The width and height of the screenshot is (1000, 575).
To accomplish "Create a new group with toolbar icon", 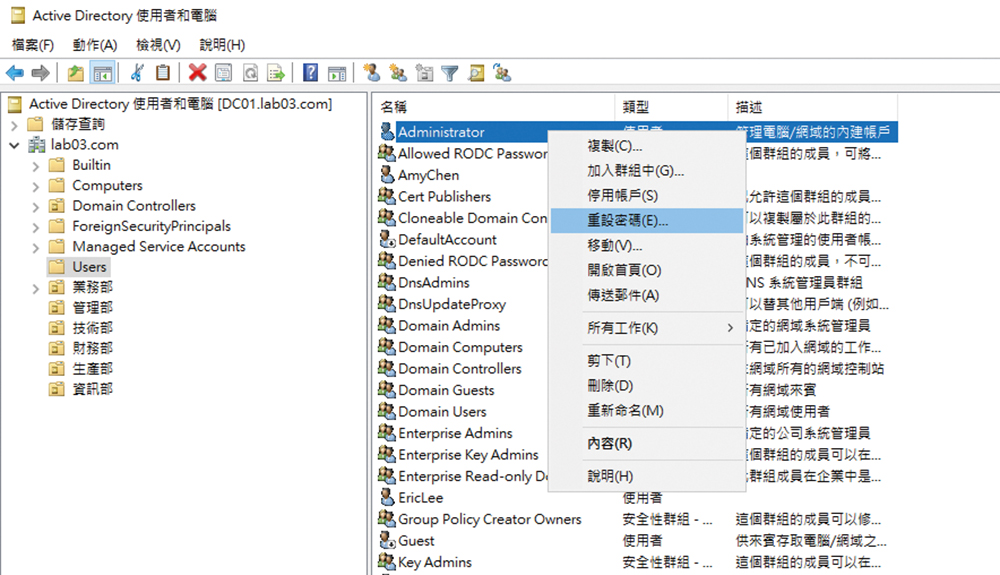I will (399, 73).
